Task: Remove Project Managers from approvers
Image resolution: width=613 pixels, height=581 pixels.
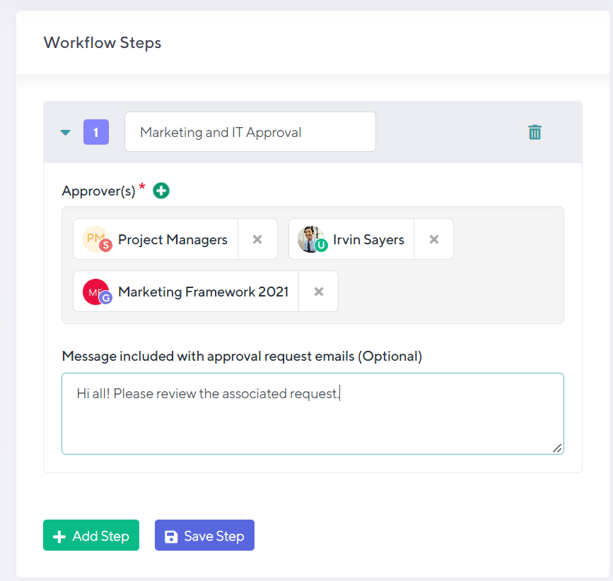Action: [257, 240]
